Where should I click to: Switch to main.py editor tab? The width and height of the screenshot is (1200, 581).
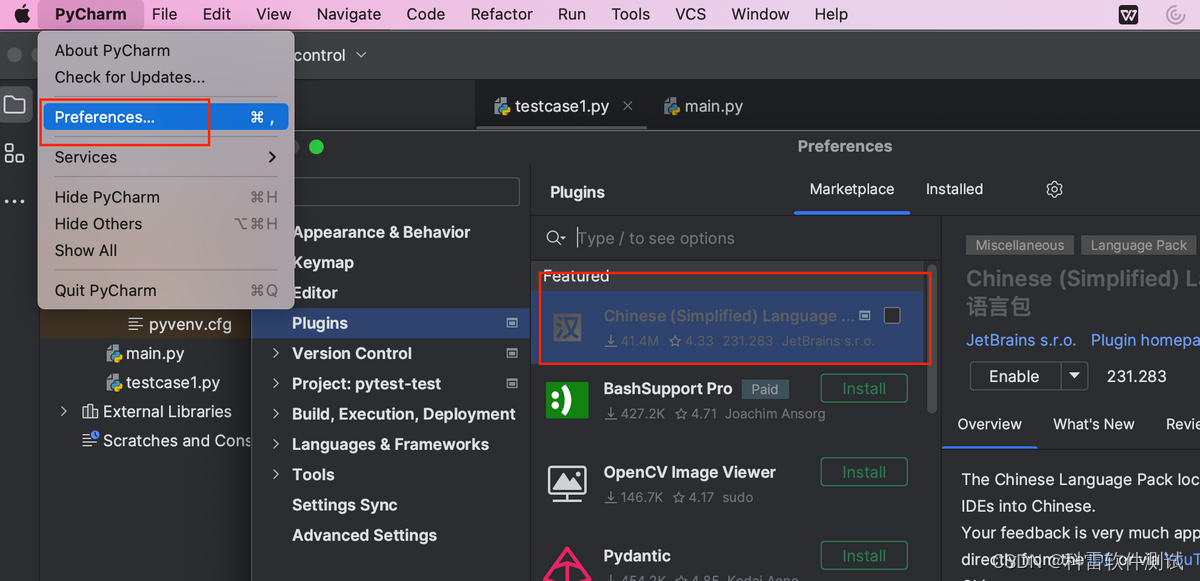703,106
